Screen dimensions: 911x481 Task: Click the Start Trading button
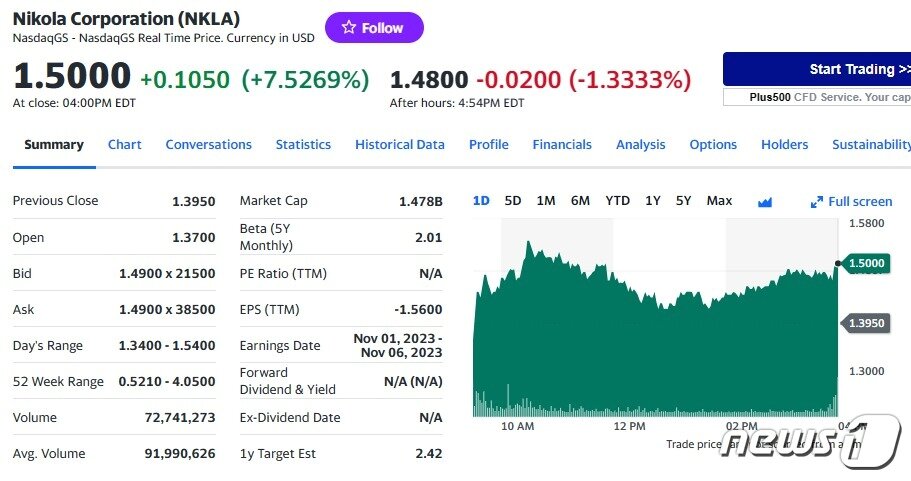(817, 69)
